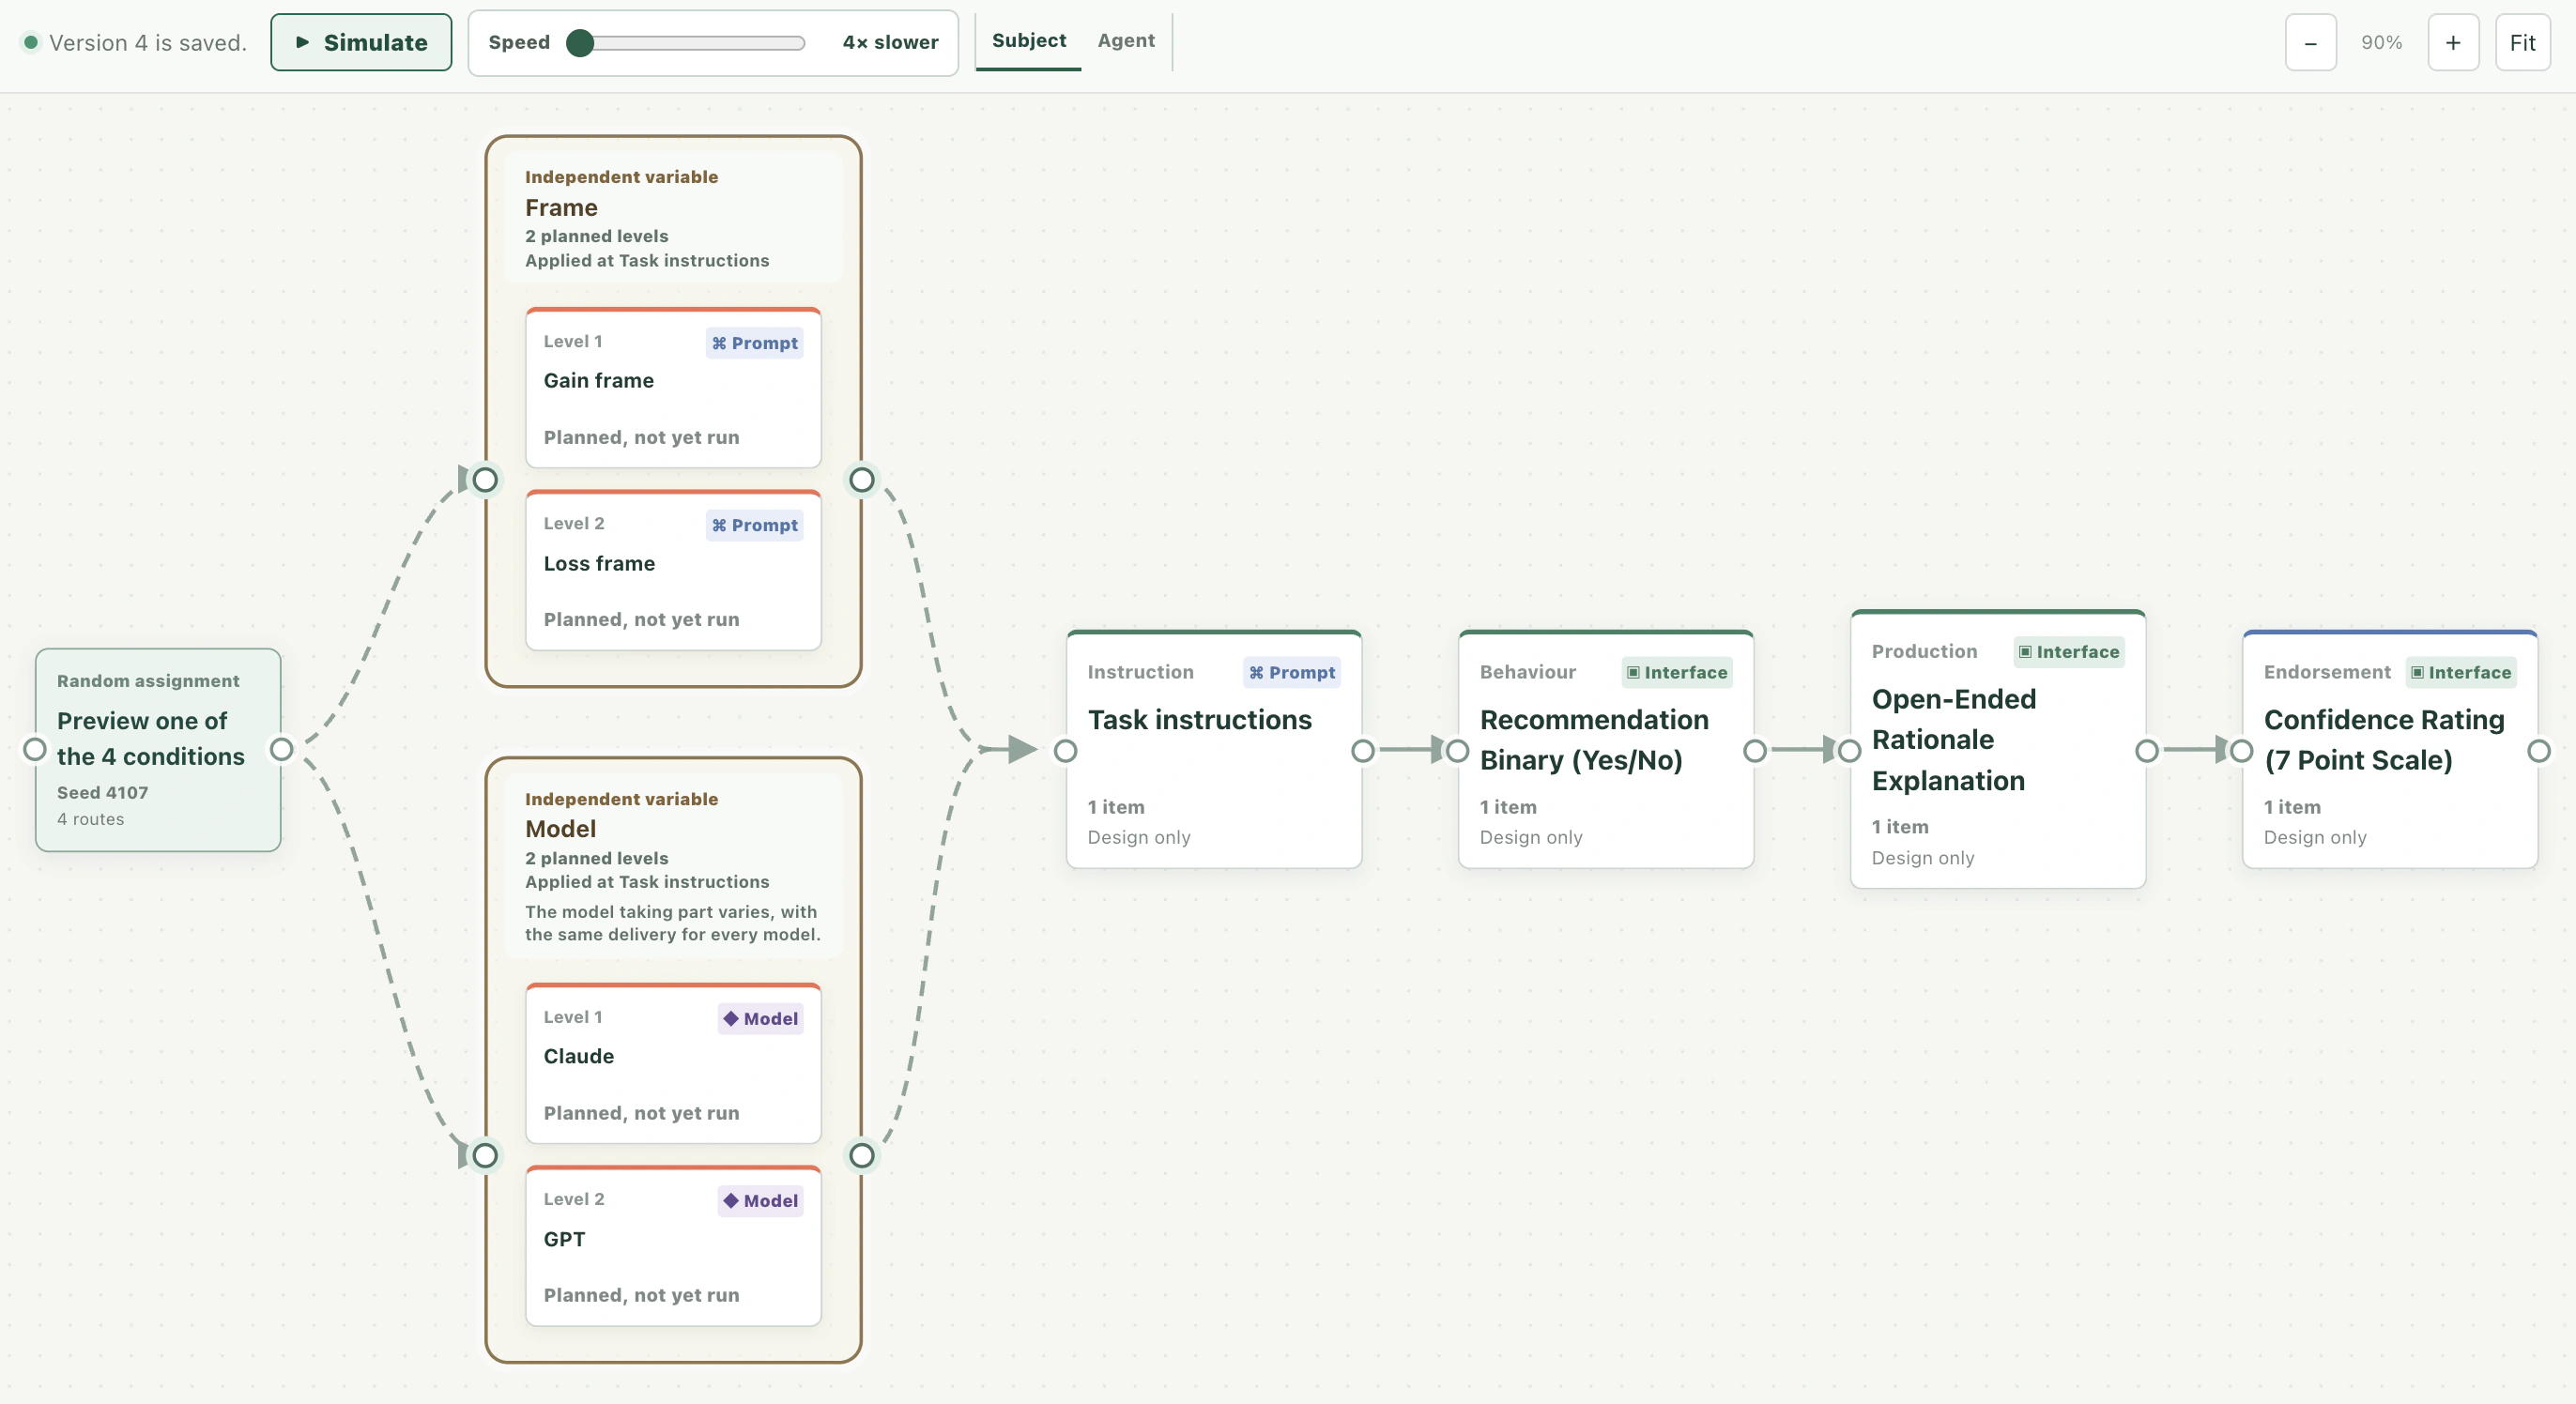Click the Model variable group output port
Image resolution: width=2576 pixels, height=1404 pixels.
[x=862, y=1156]
